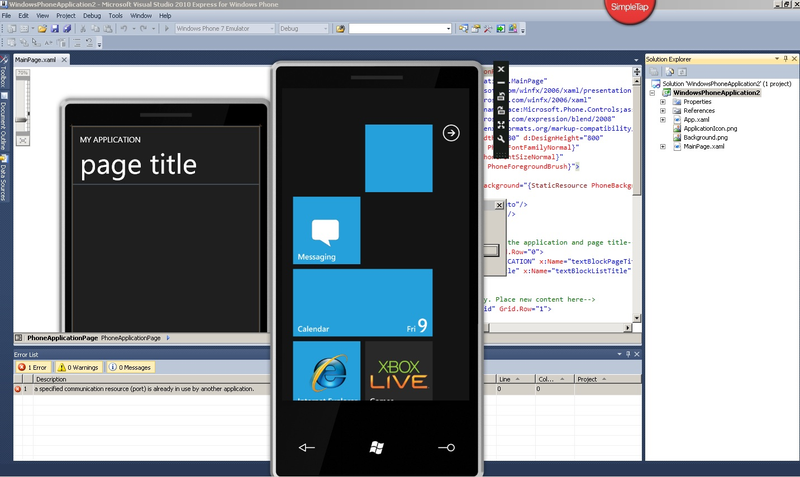Screen dimensions: 800x477
Task: Open the Debug configuration dropdown
Action: (326, 29)
